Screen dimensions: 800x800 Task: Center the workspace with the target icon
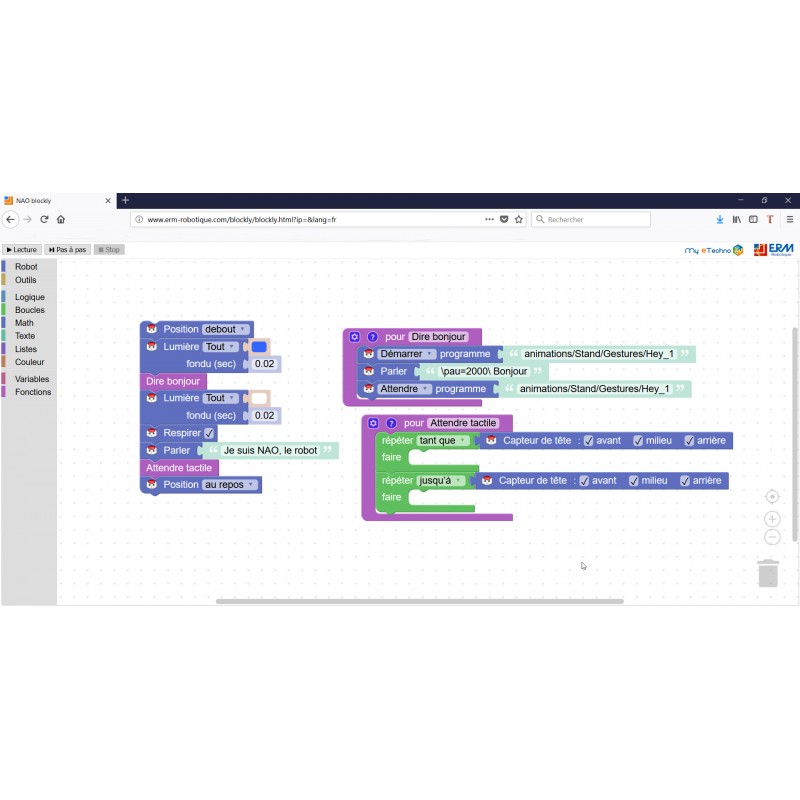coord(772,497)
